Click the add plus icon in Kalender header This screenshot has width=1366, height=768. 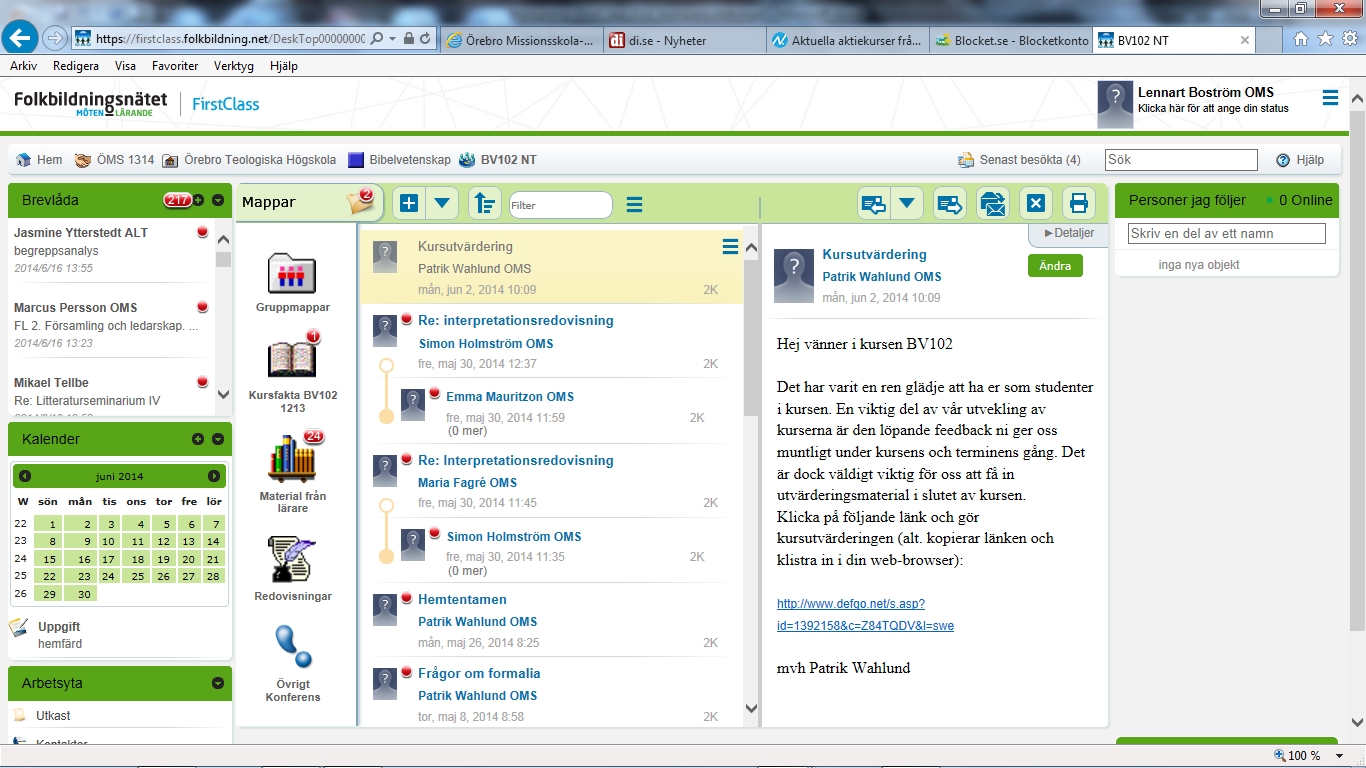coord(198,439)
